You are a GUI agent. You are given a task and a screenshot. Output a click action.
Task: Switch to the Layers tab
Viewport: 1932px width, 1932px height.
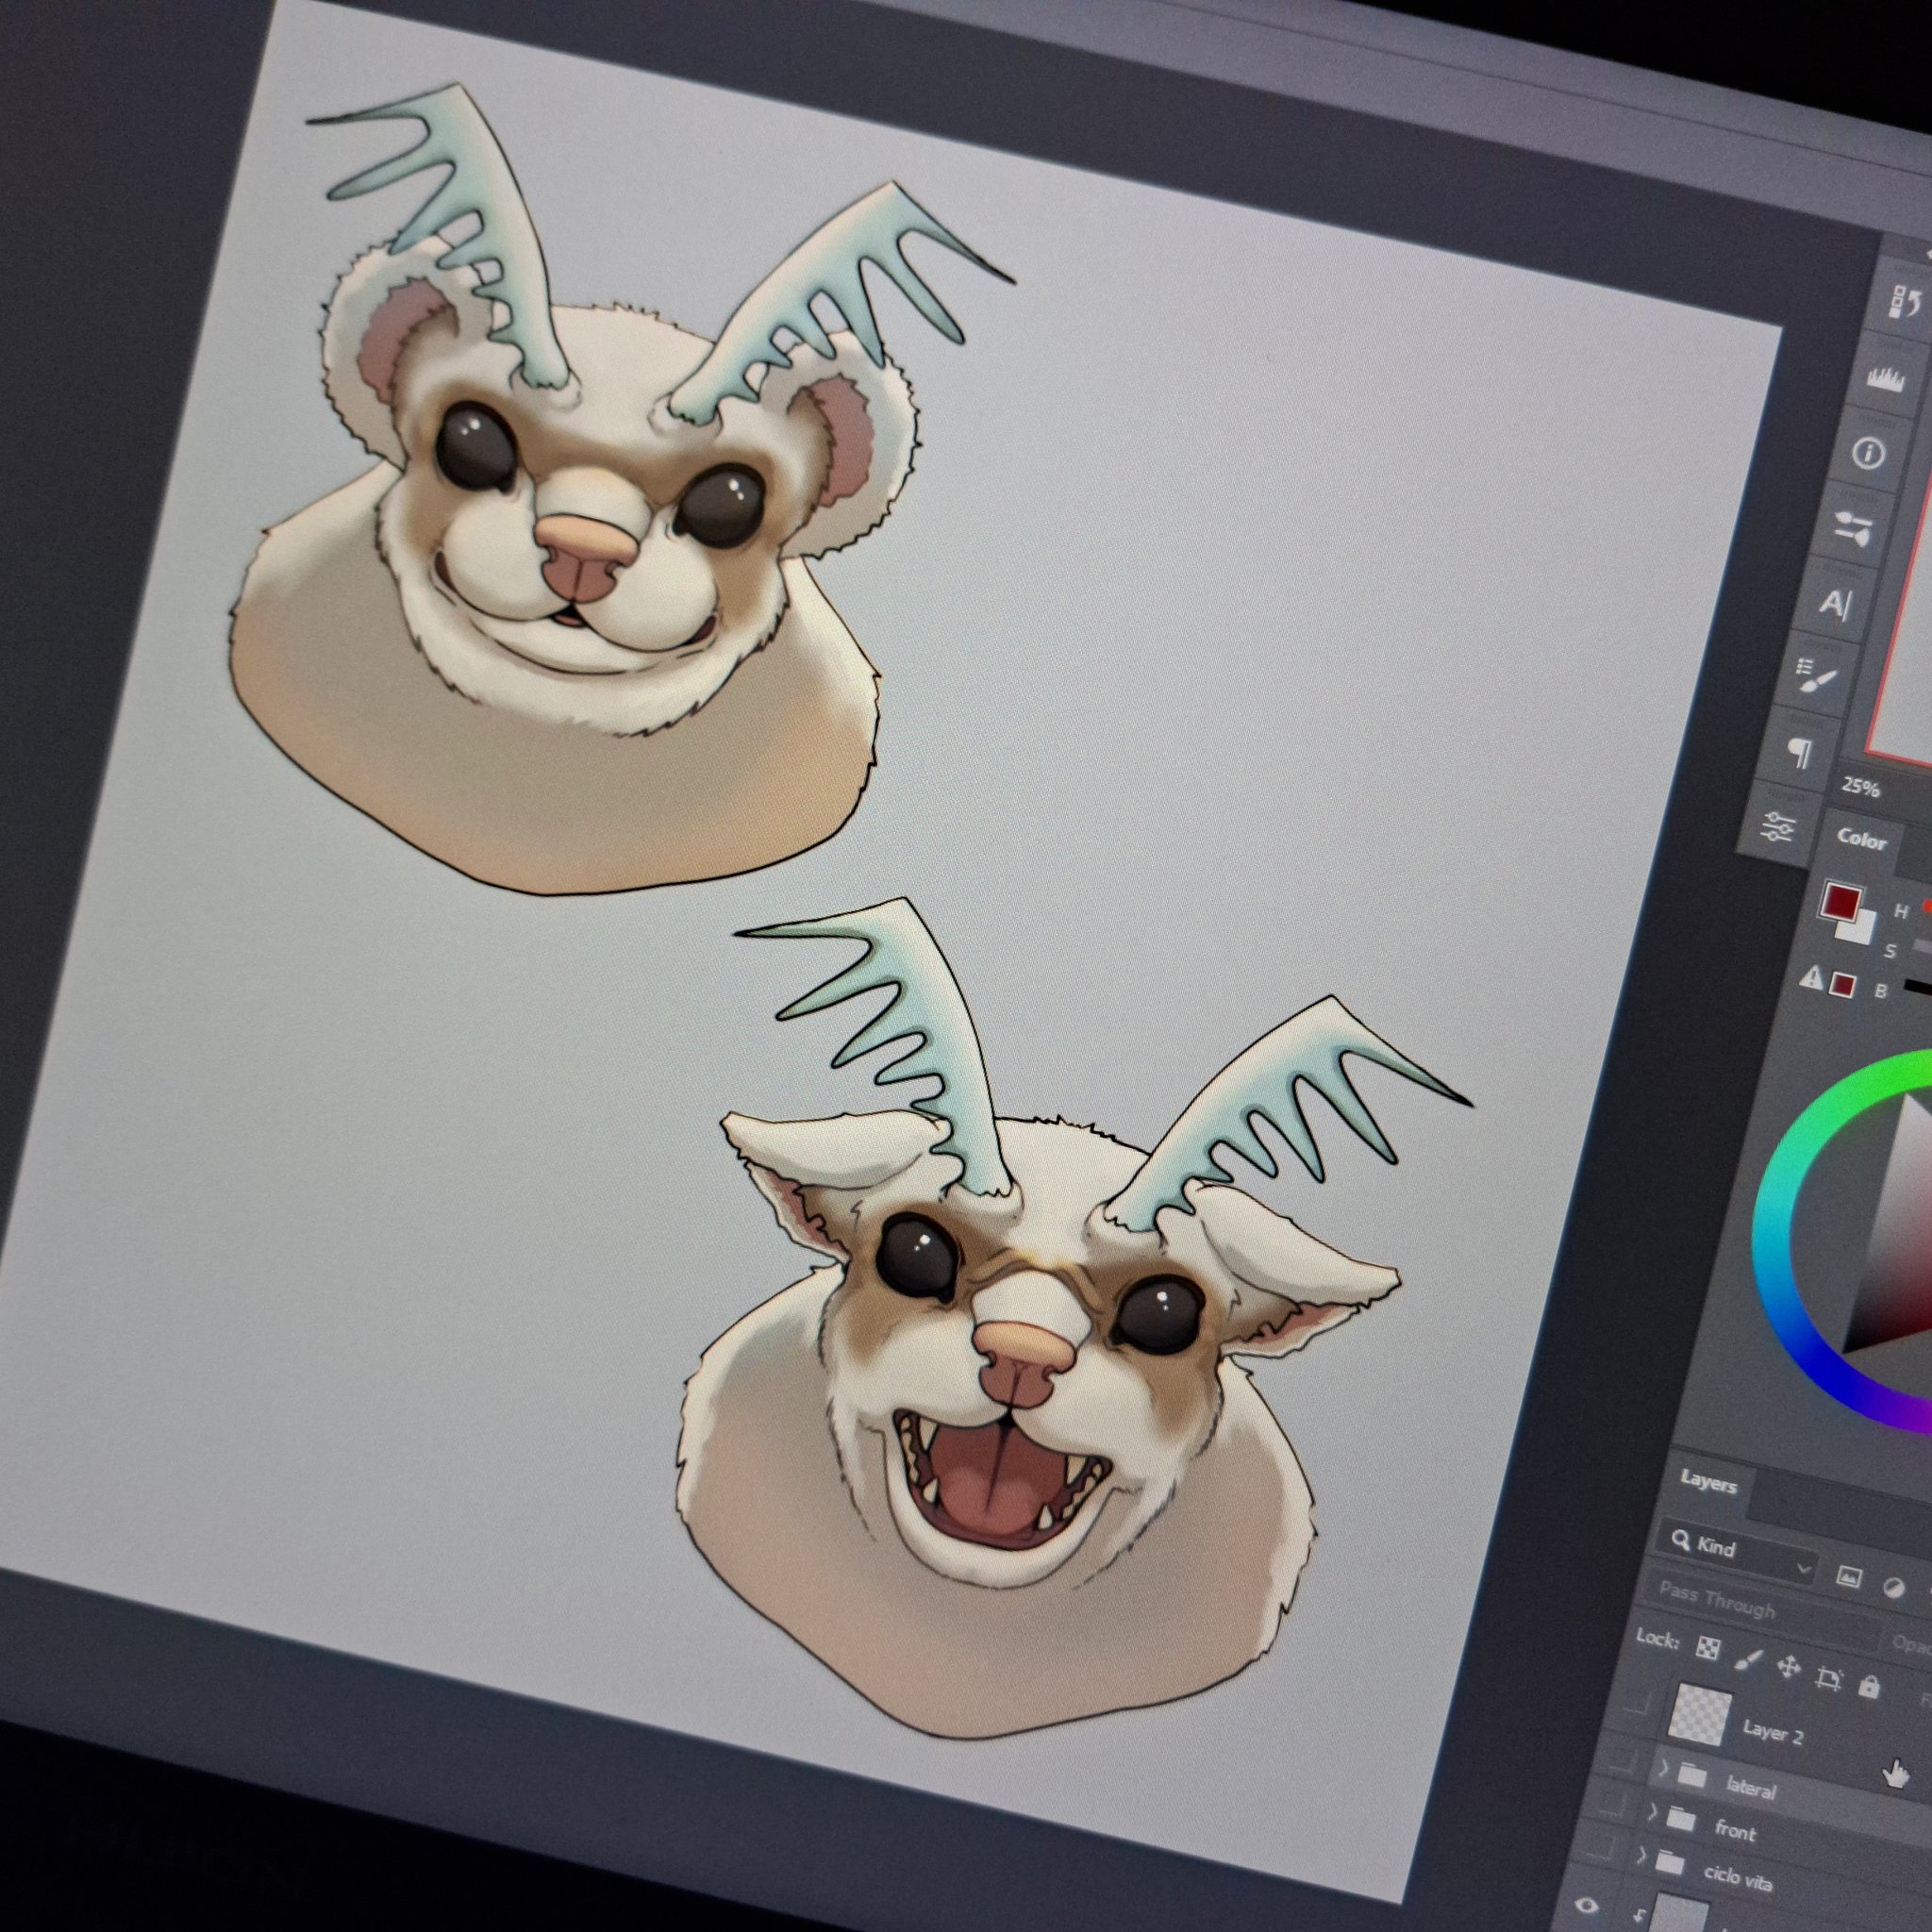pyautogui.click(x=1707, y=1483)
